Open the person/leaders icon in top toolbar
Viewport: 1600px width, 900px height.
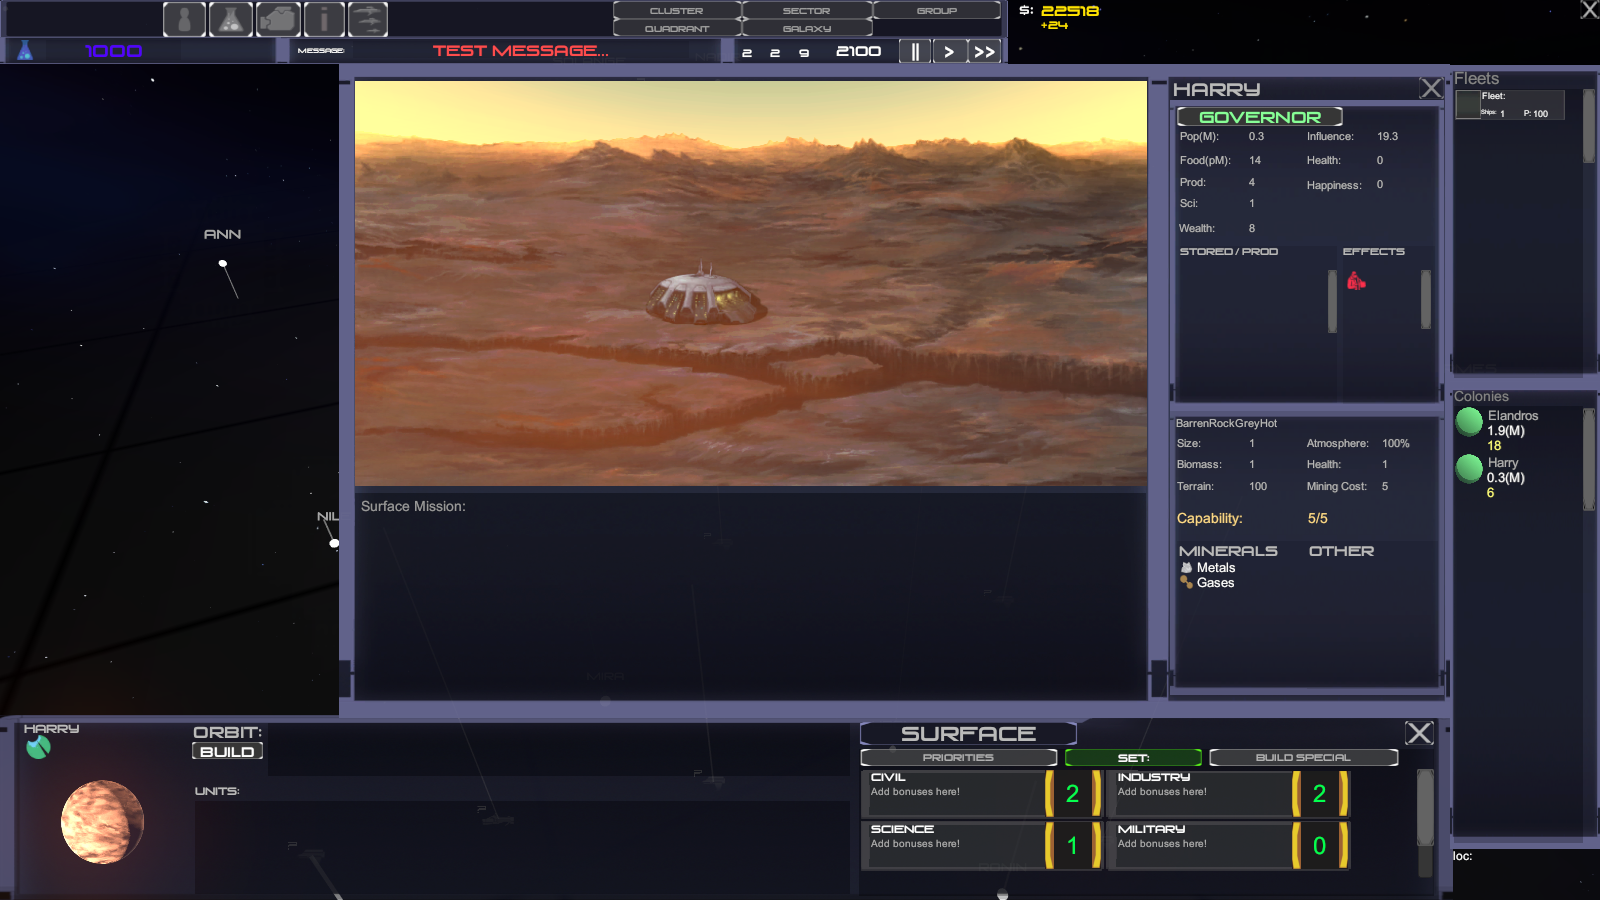[184, 19]
